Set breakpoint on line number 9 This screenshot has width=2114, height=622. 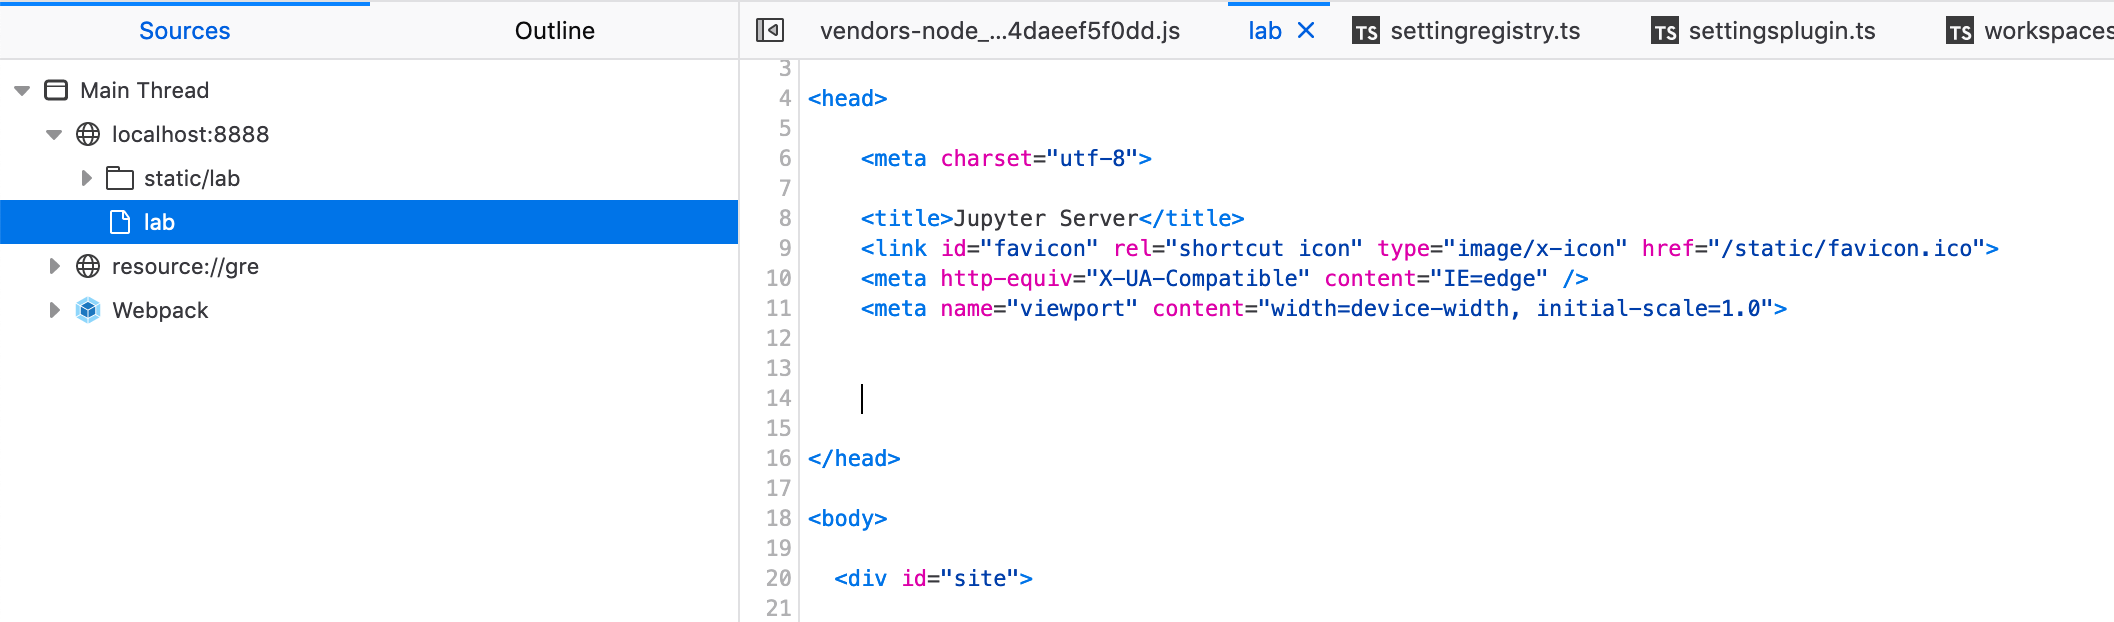coord(785,248)
